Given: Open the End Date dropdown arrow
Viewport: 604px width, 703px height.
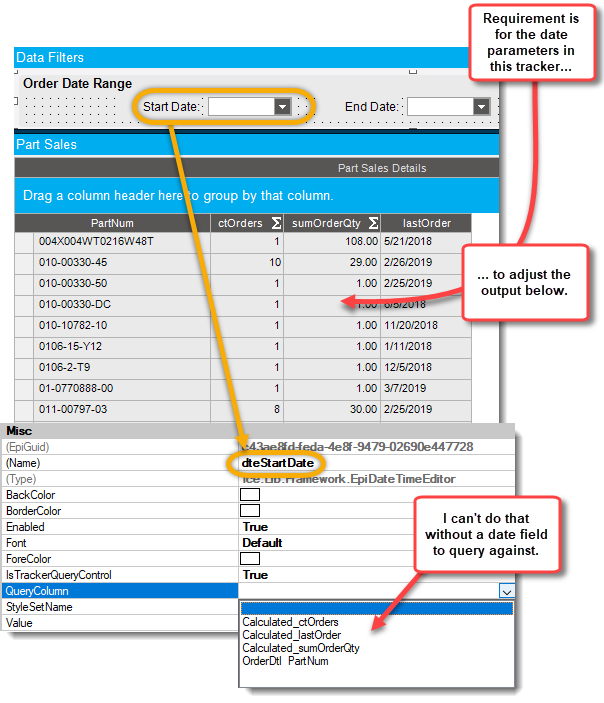Looking at the screenshot, I should (482, 107).
